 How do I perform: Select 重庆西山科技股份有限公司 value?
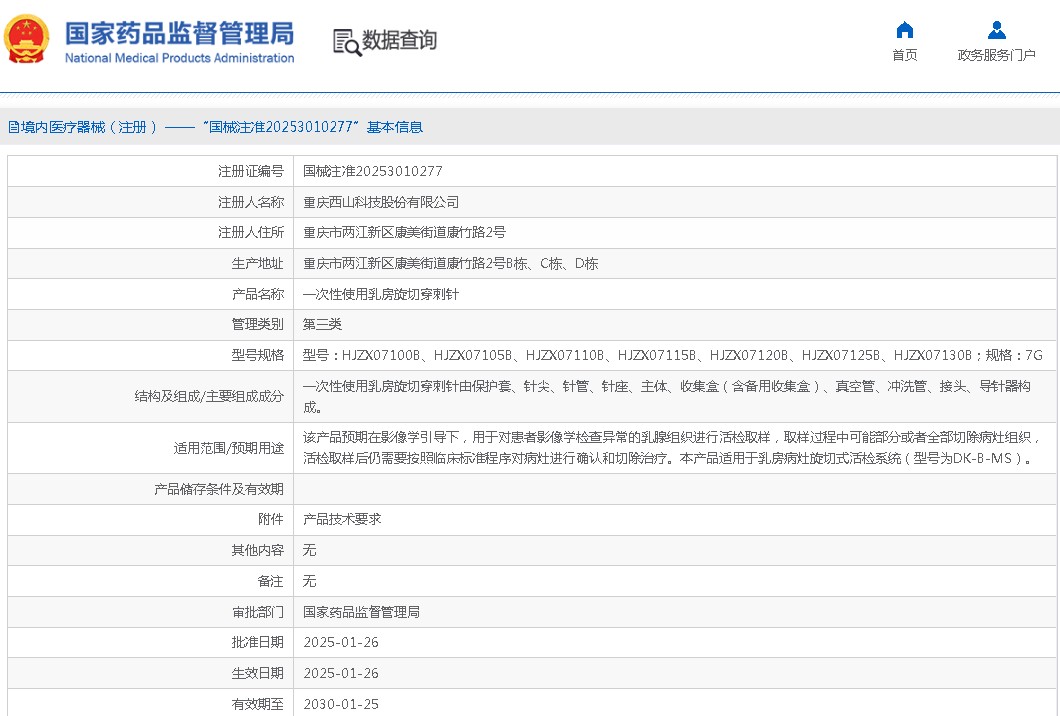[381, 202]
